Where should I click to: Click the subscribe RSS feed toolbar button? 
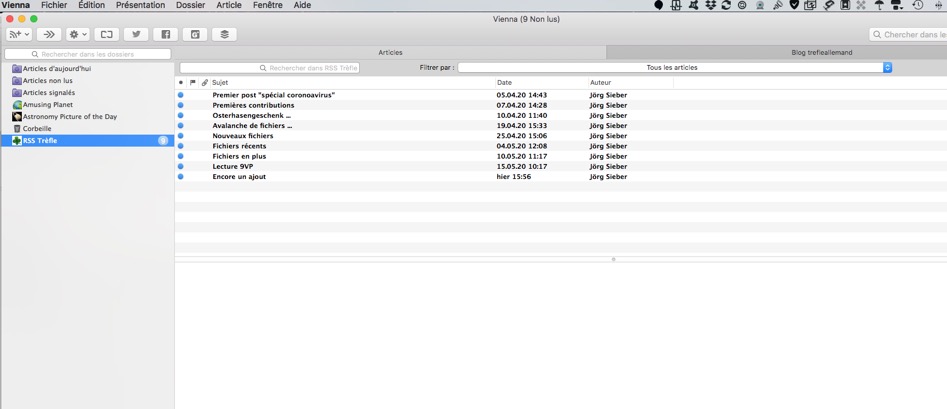(x=19, y=34)
